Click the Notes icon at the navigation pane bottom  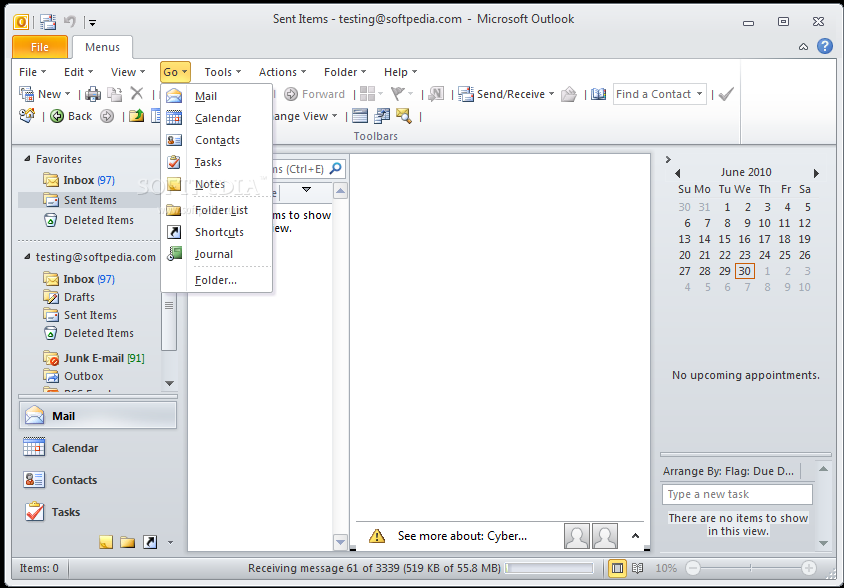106,542
